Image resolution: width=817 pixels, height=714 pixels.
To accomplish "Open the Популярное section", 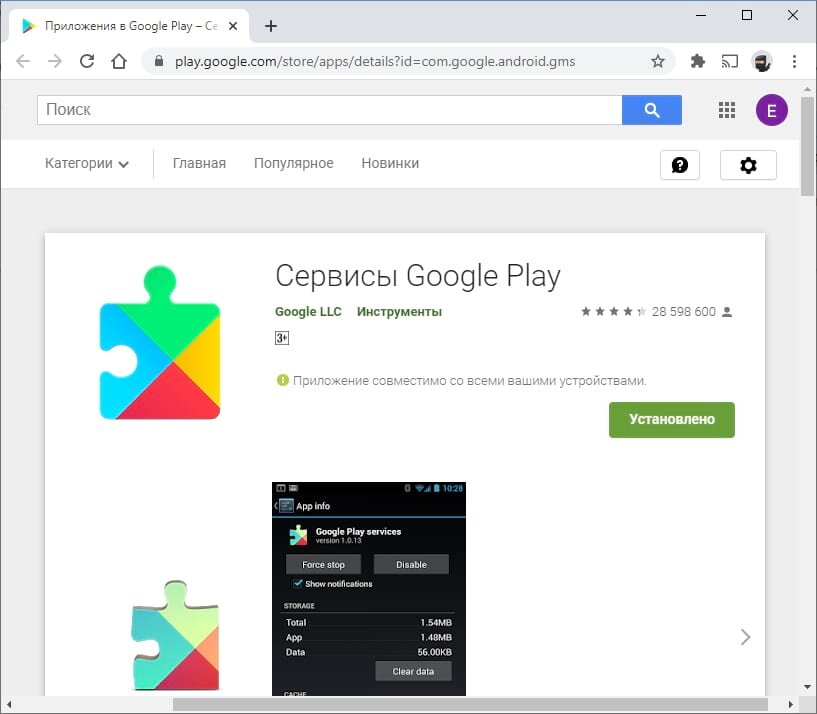I will [x=293, y=163].
